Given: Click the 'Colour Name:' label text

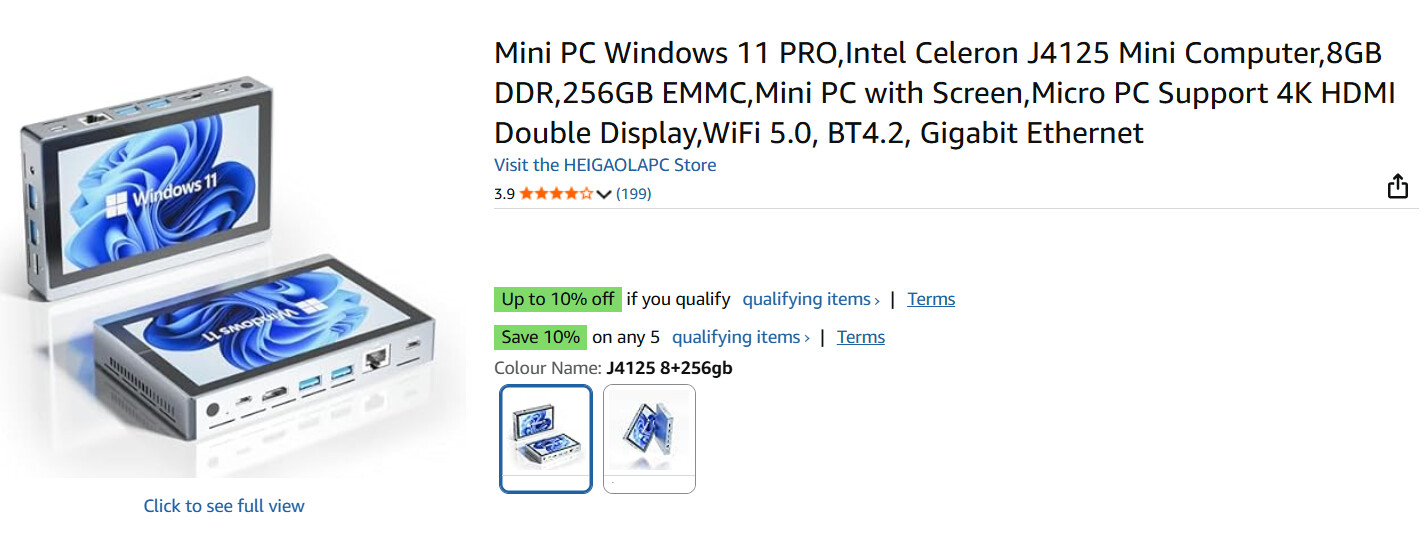Looking at the screenshot, I should (548, 368).
